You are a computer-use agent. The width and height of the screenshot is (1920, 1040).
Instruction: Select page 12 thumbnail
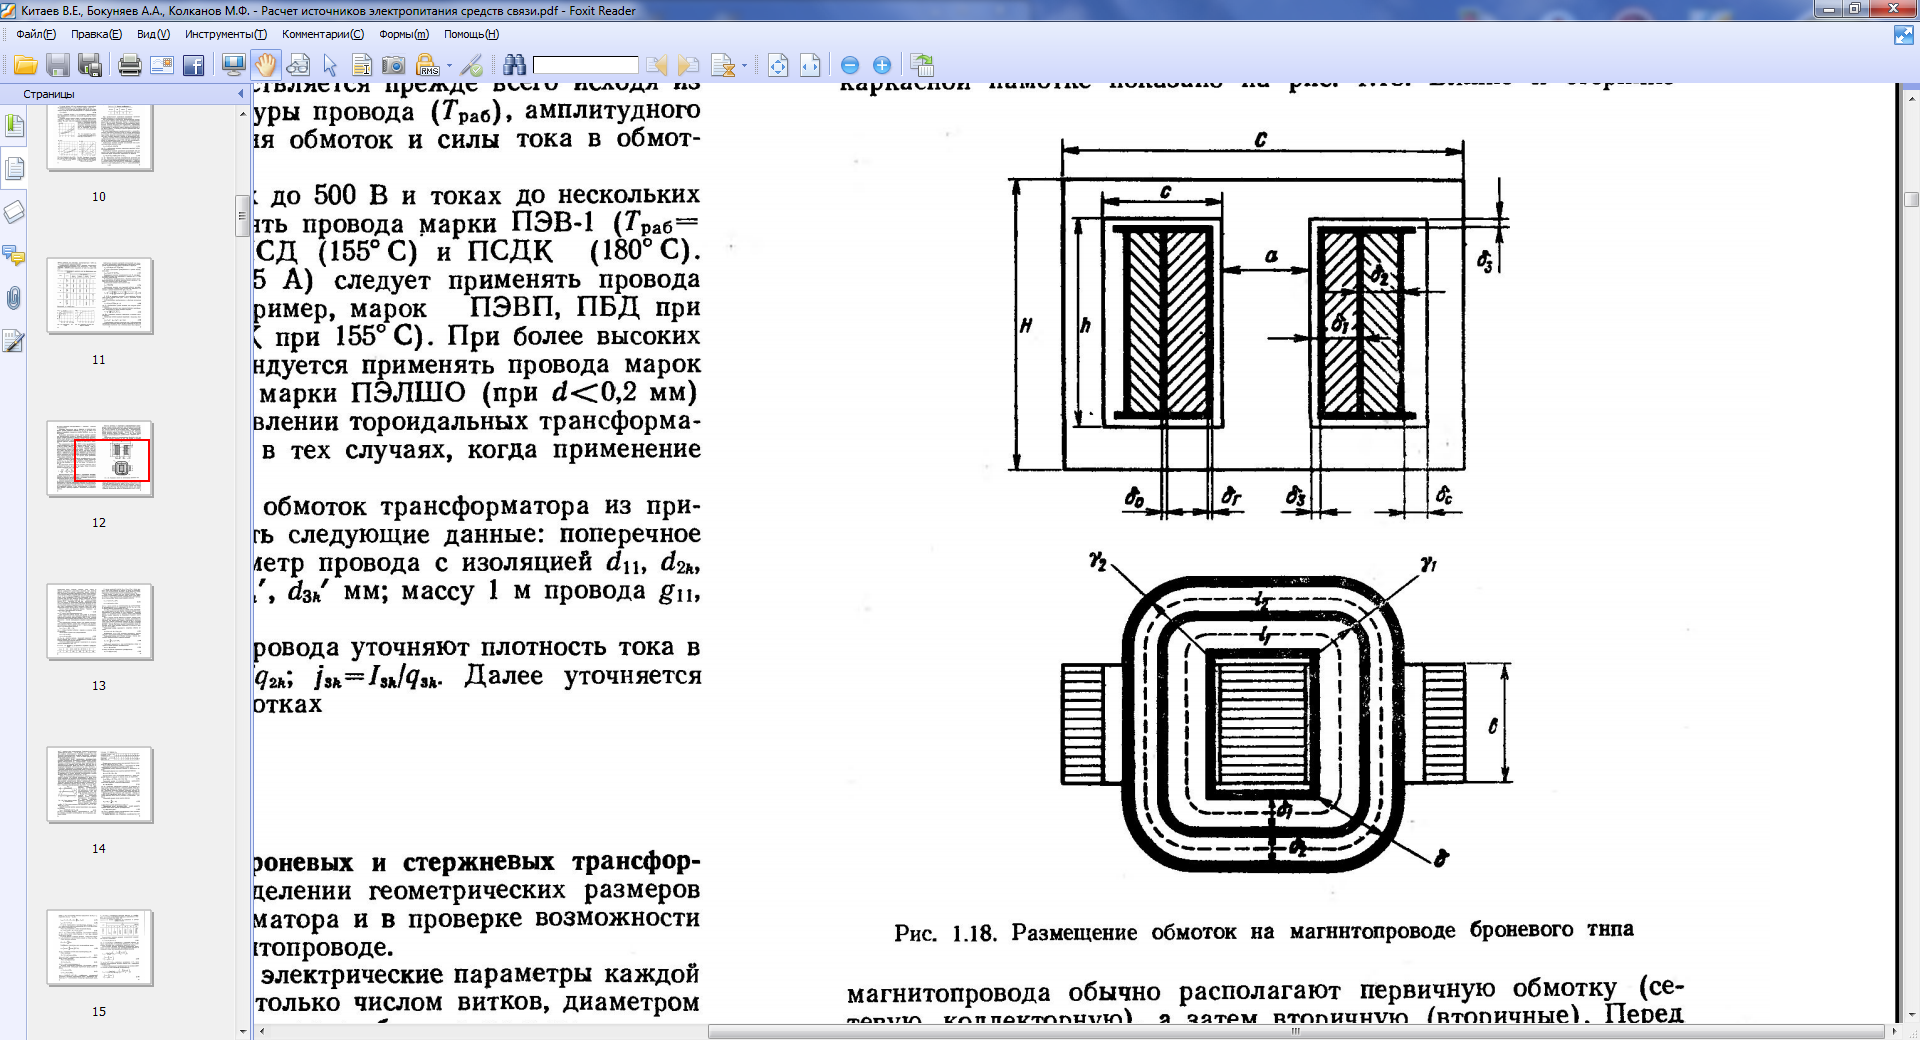[99, 458]
